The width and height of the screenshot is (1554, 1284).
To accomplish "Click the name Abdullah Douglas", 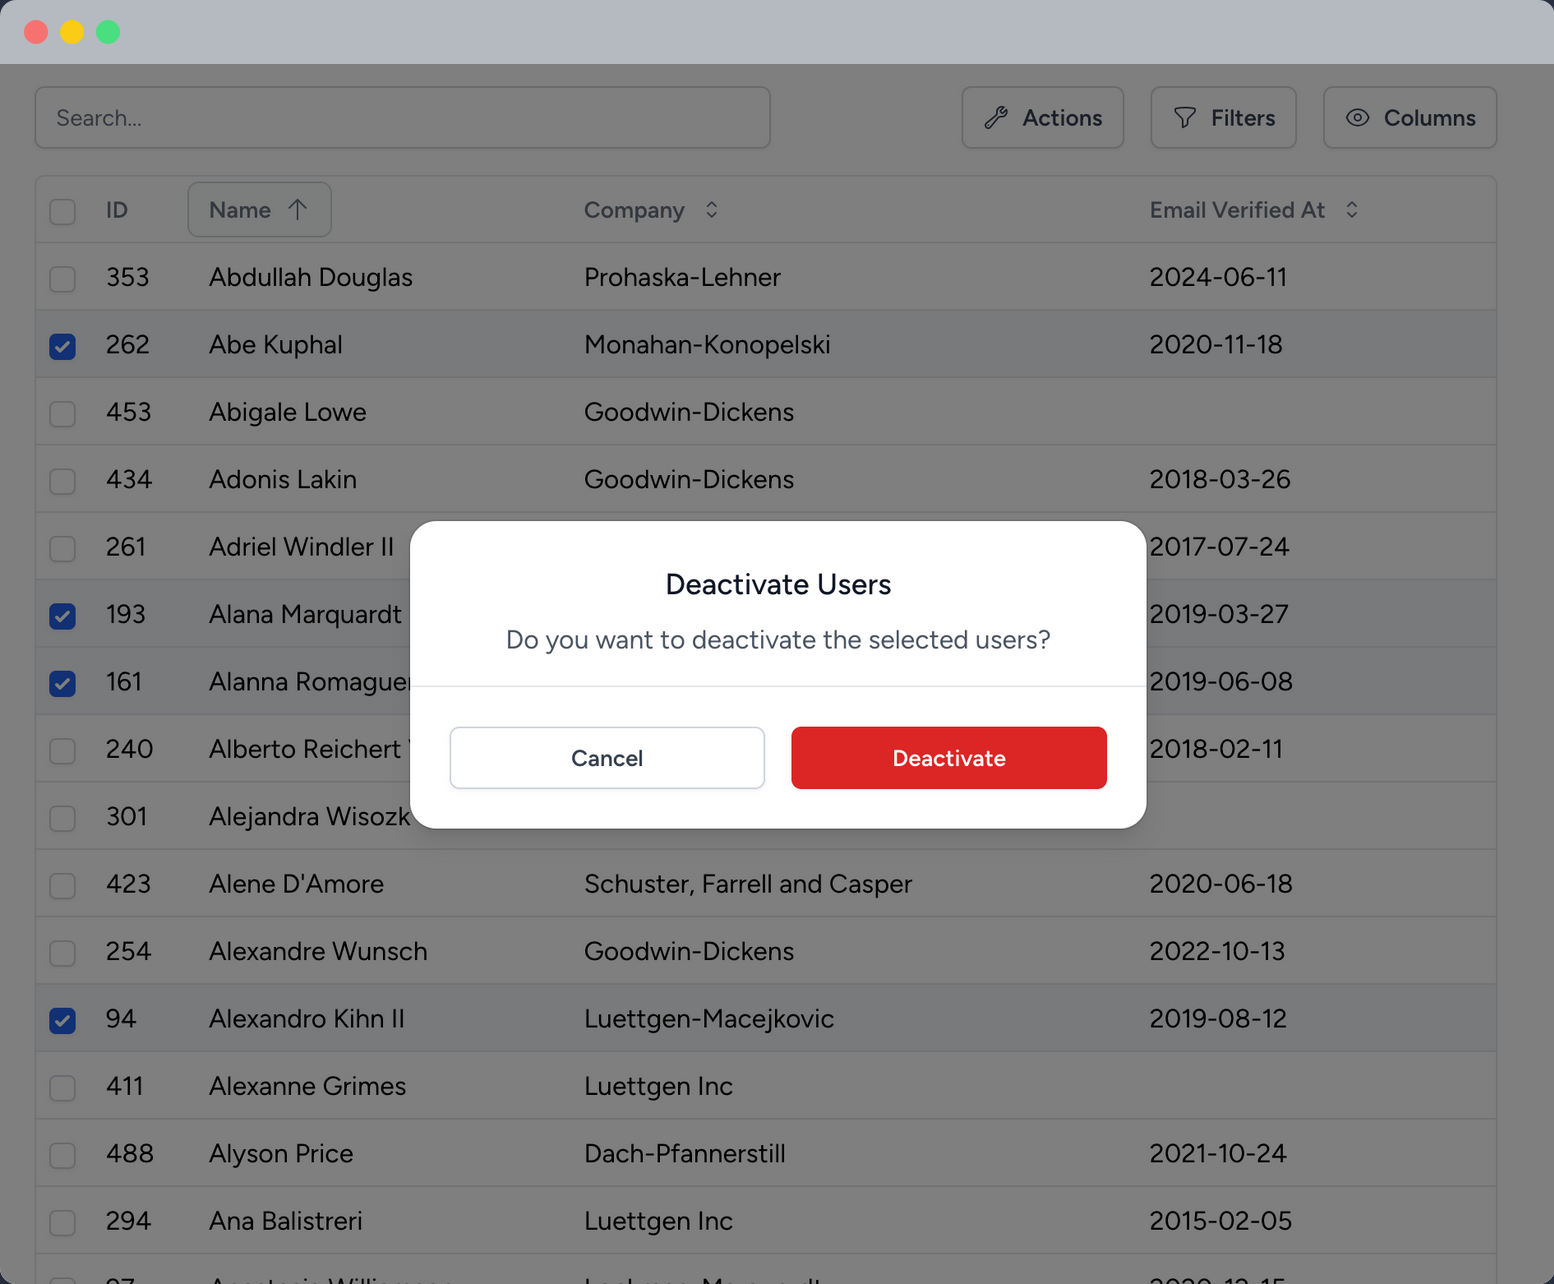I will [311, 277].
